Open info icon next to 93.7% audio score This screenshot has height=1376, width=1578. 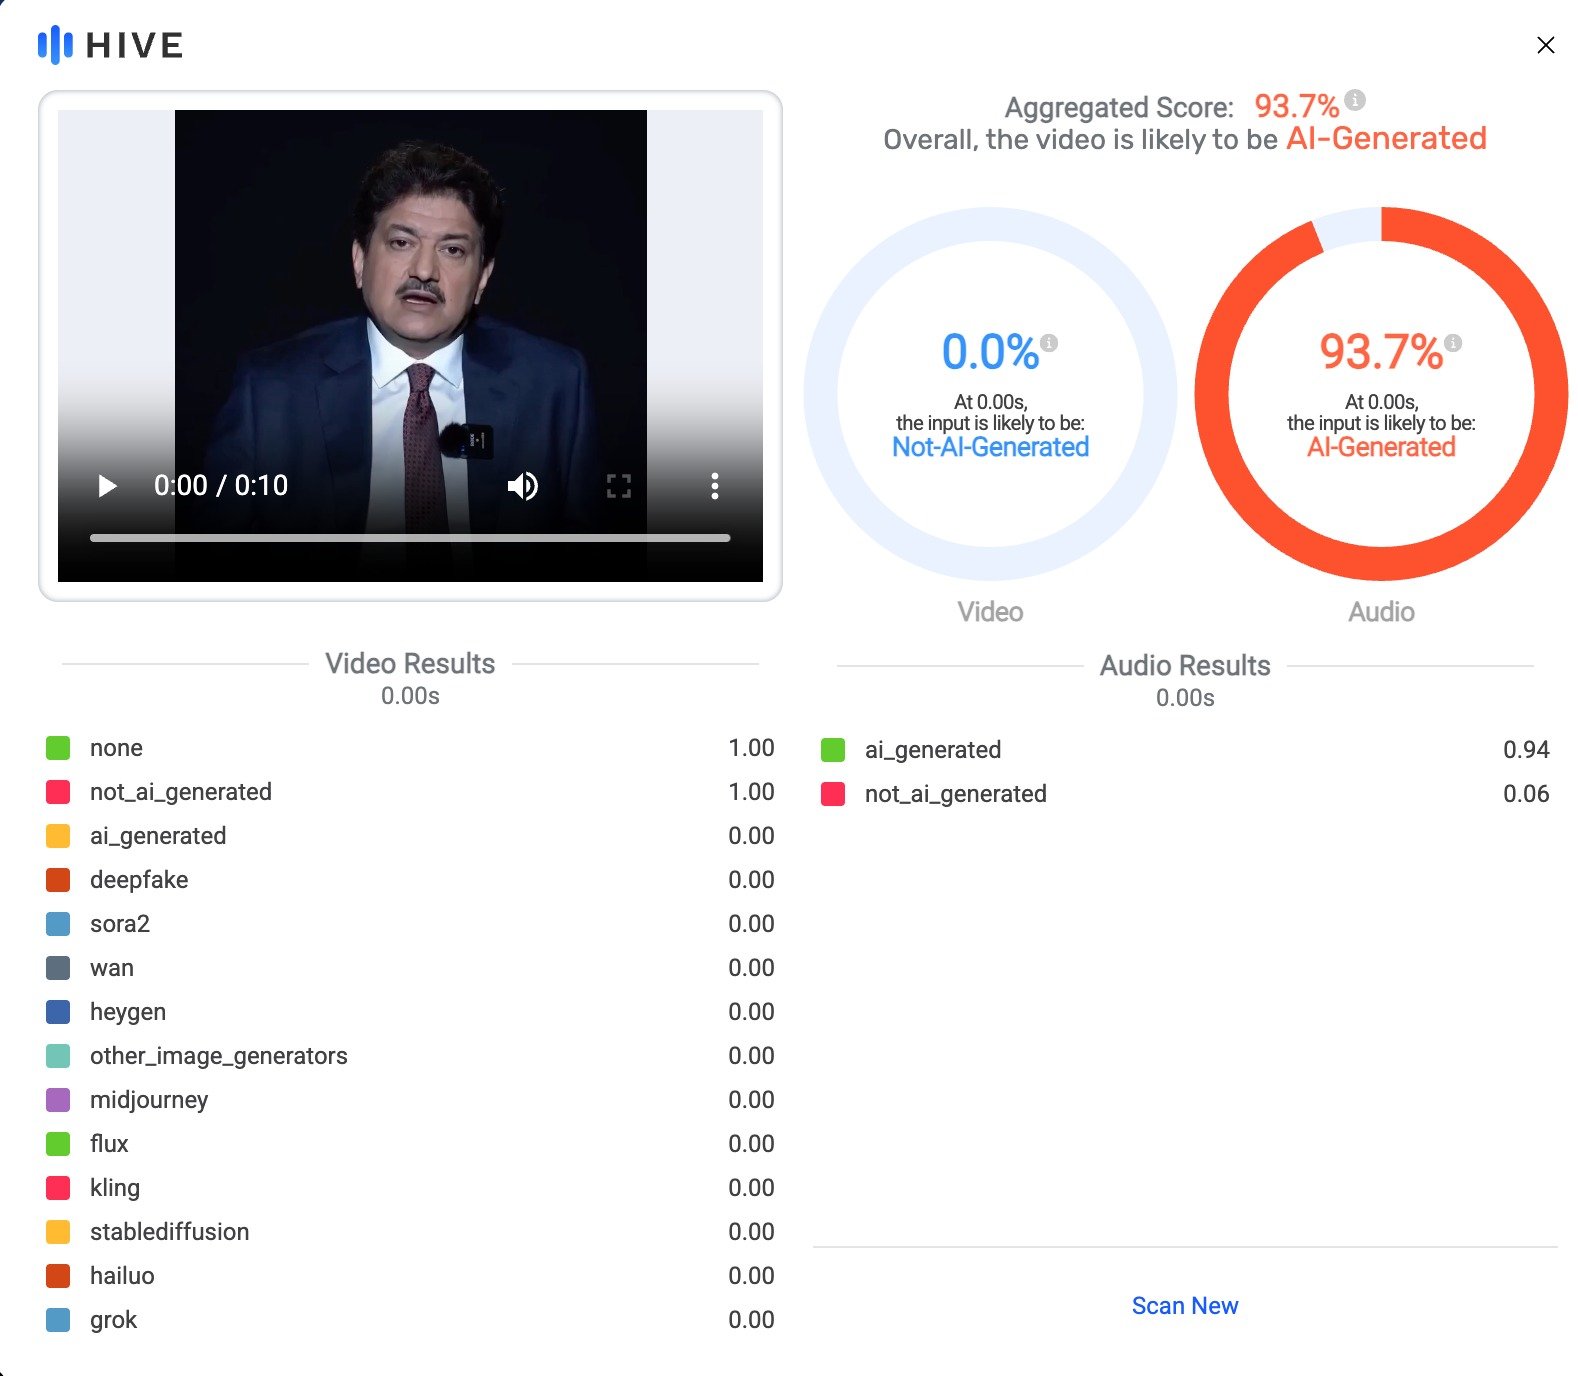click(x=1453, y=343)
